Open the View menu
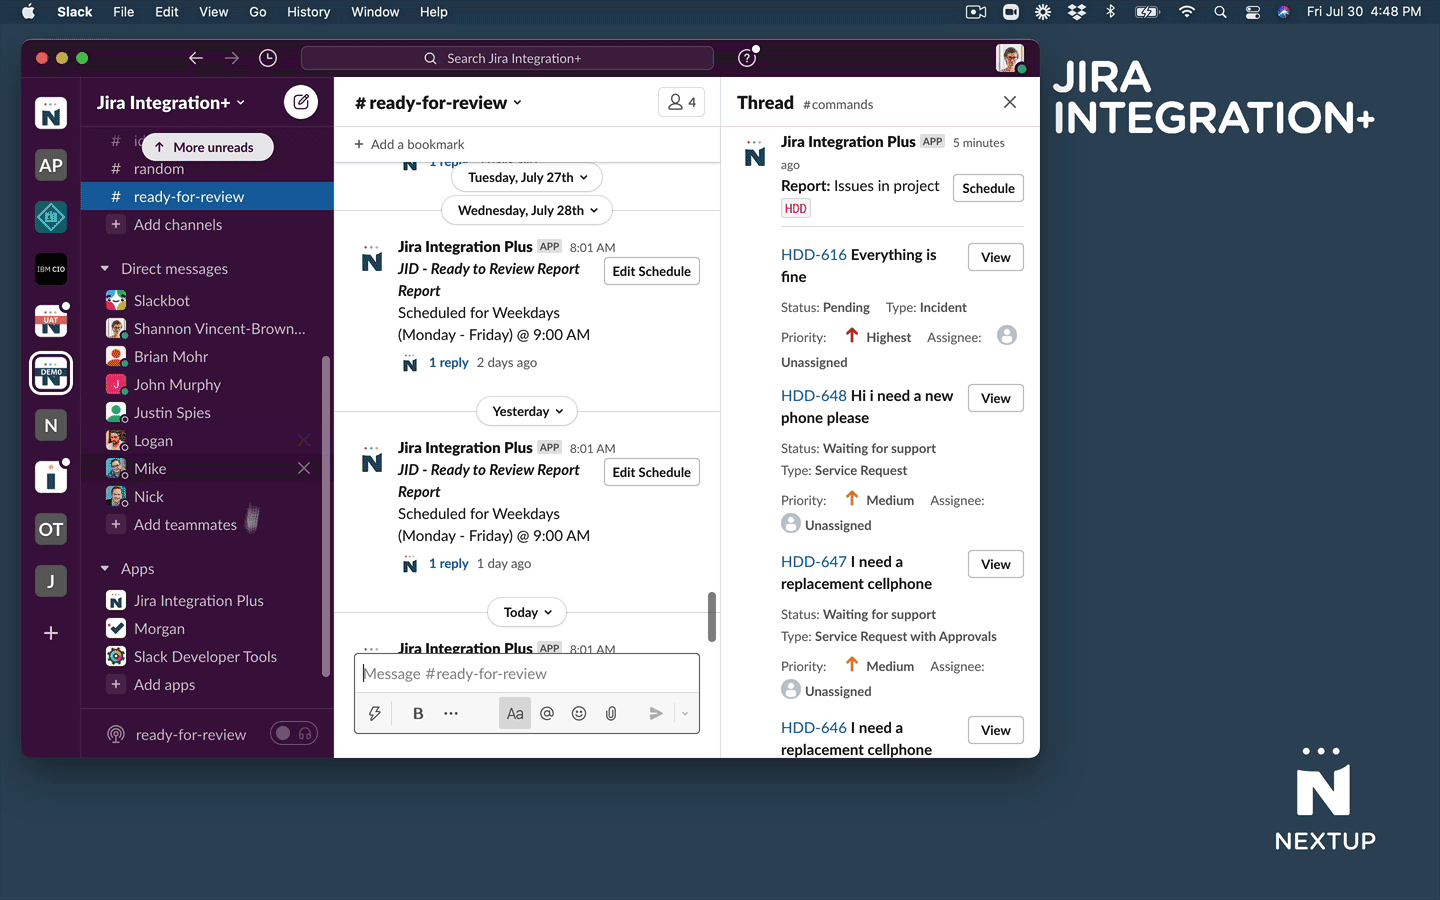 coord(213,12)
